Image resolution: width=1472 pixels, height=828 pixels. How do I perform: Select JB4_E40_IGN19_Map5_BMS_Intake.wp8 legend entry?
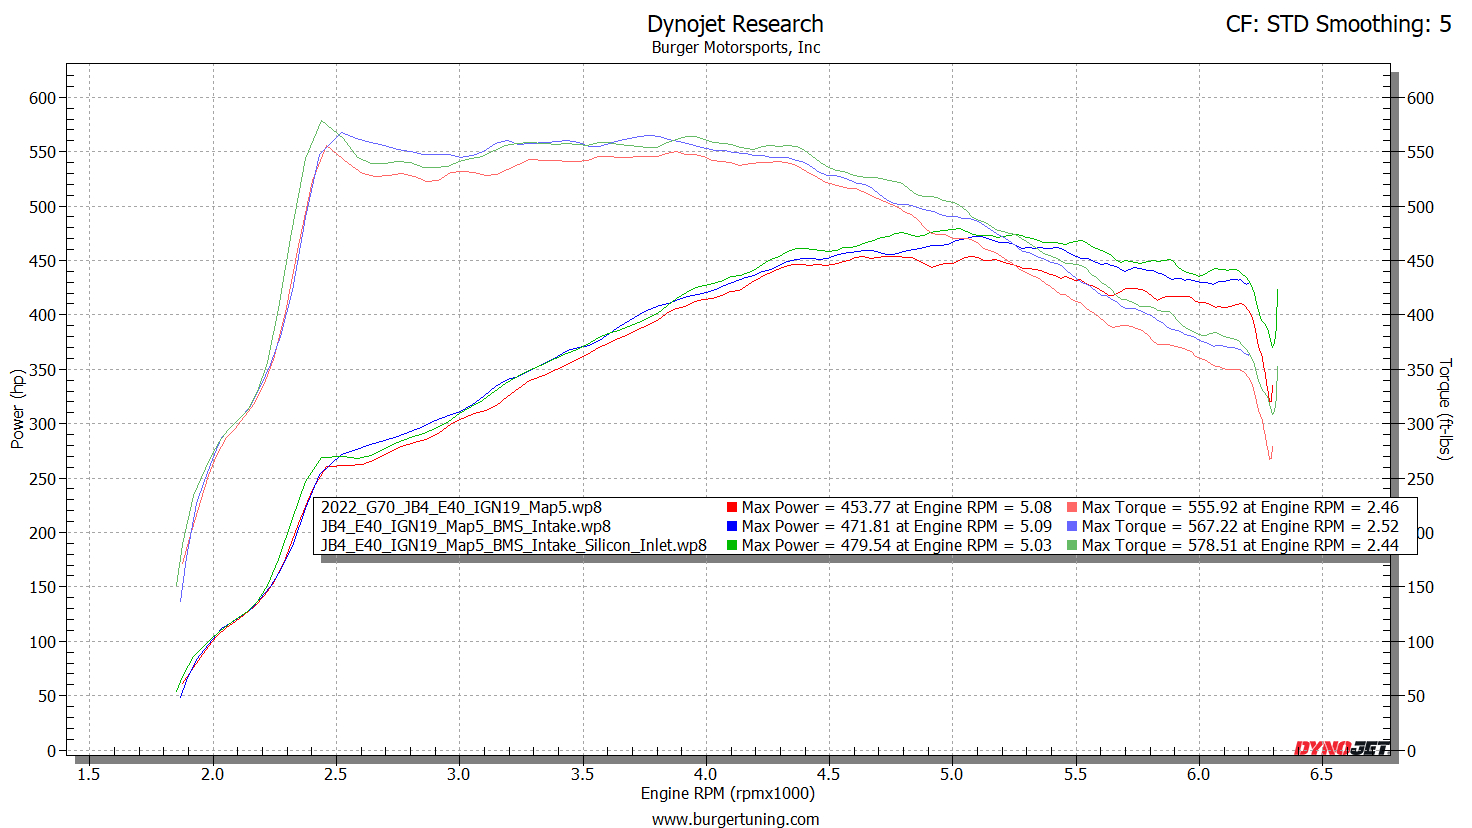click(x=465, y=527)
